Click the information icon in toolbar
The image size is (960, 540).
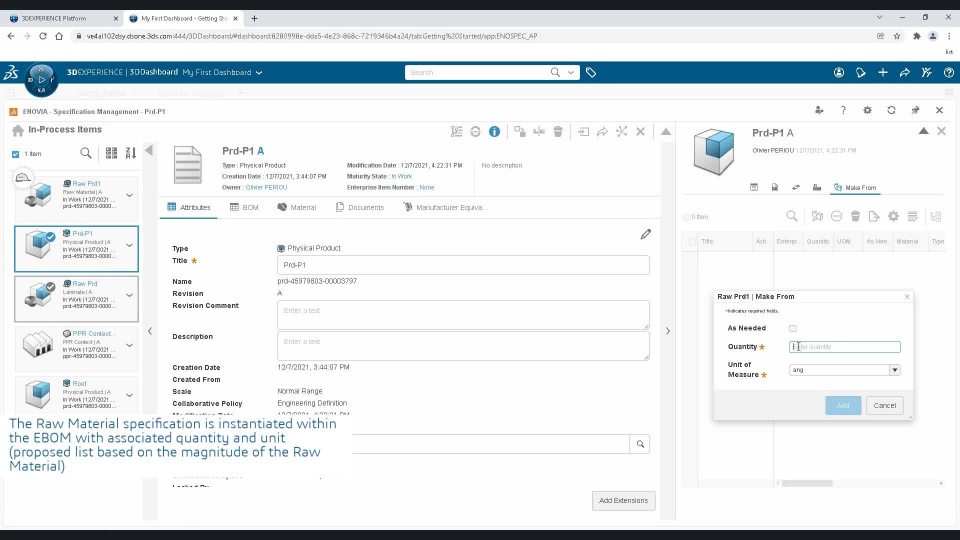coord(494,132)
